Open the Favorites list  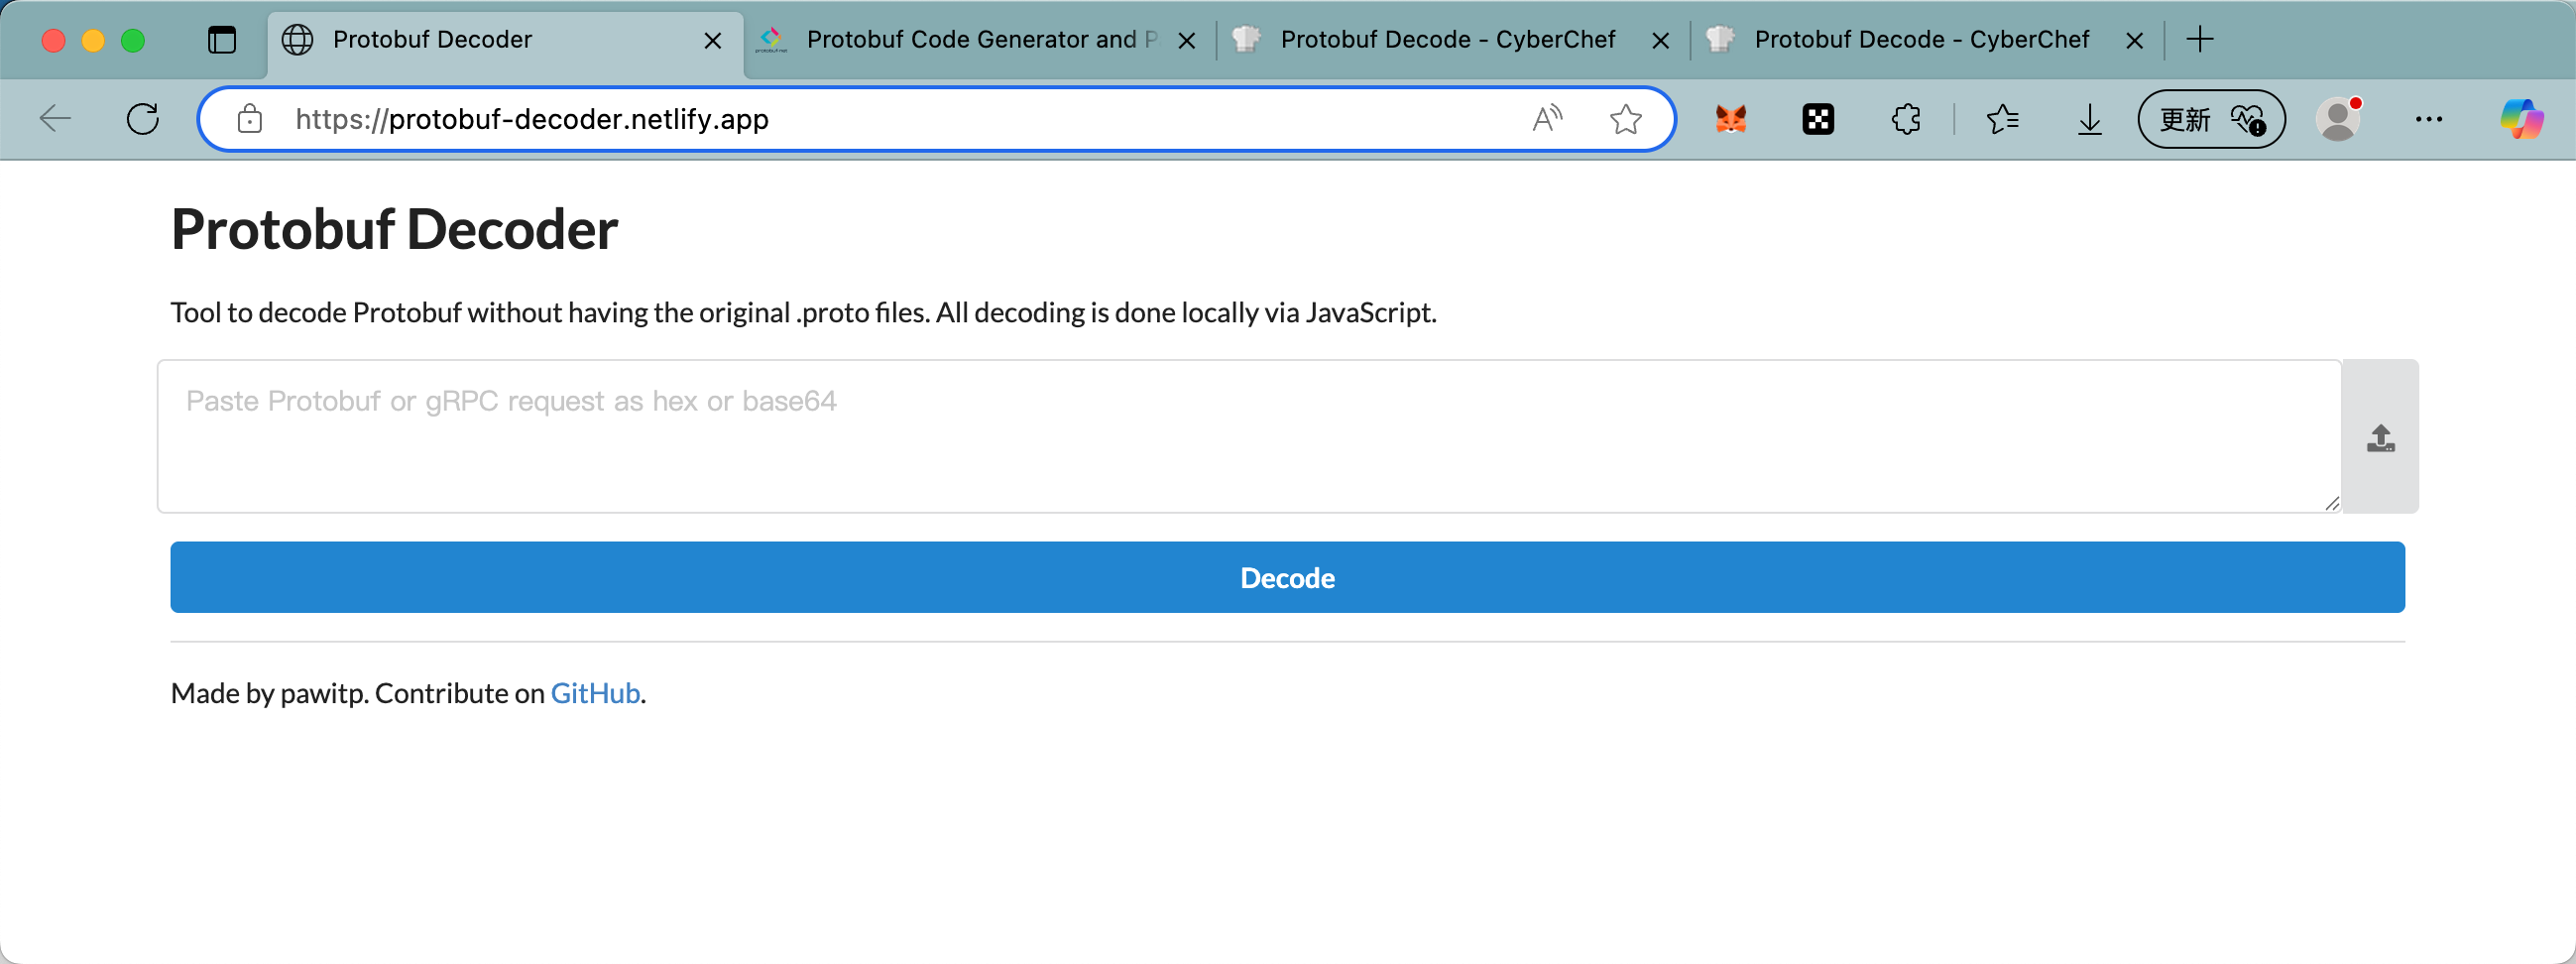coord(2003,119)
